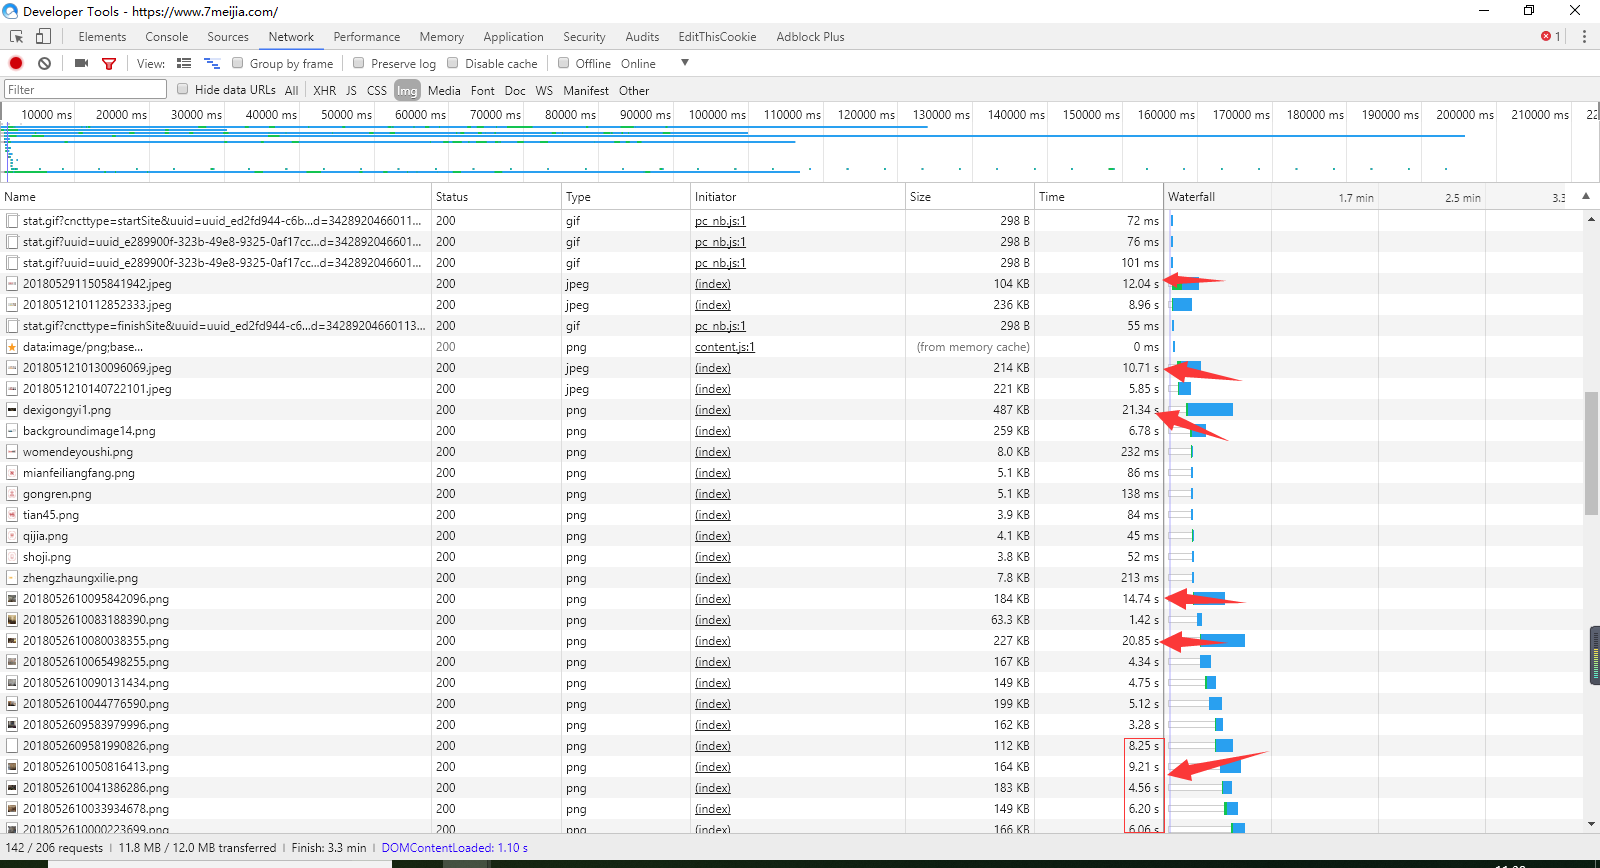Enable Group by frame checkbox
This screenshot has width=1600, height=868.
[238, 63]
